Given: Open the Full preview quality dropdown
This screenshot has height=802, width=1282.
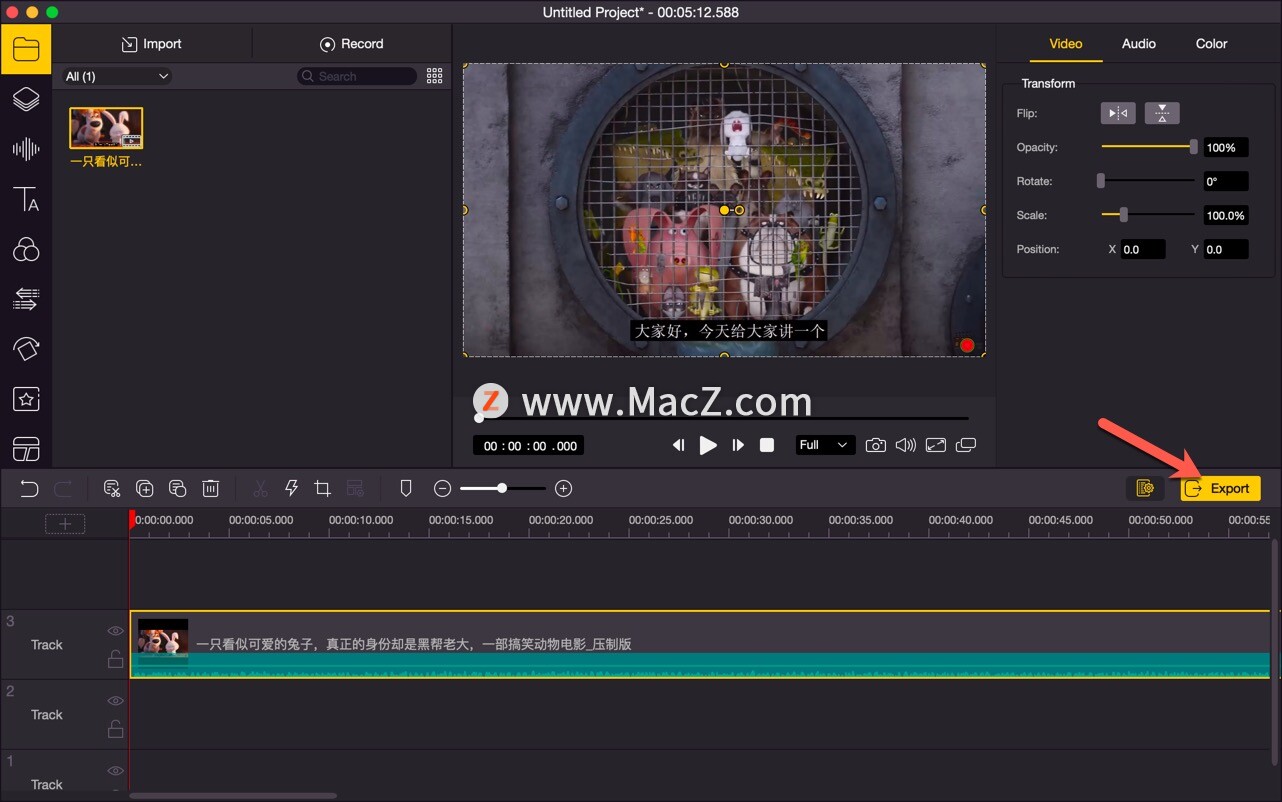Looking at the screenshot, I should pyautogui.click(x=825, y=445).
